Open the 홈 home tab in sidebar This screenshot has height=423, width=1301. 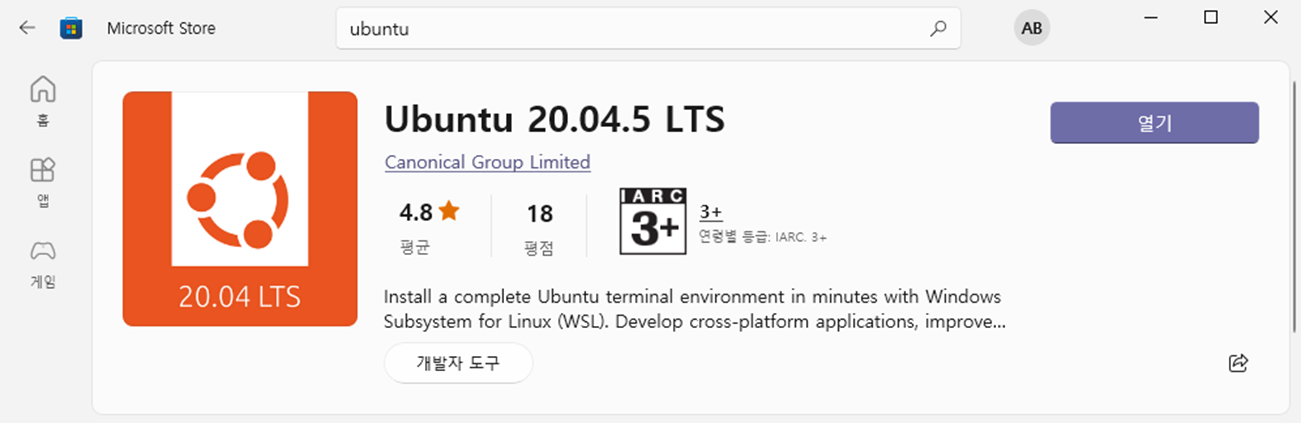[x=43, y=101]
